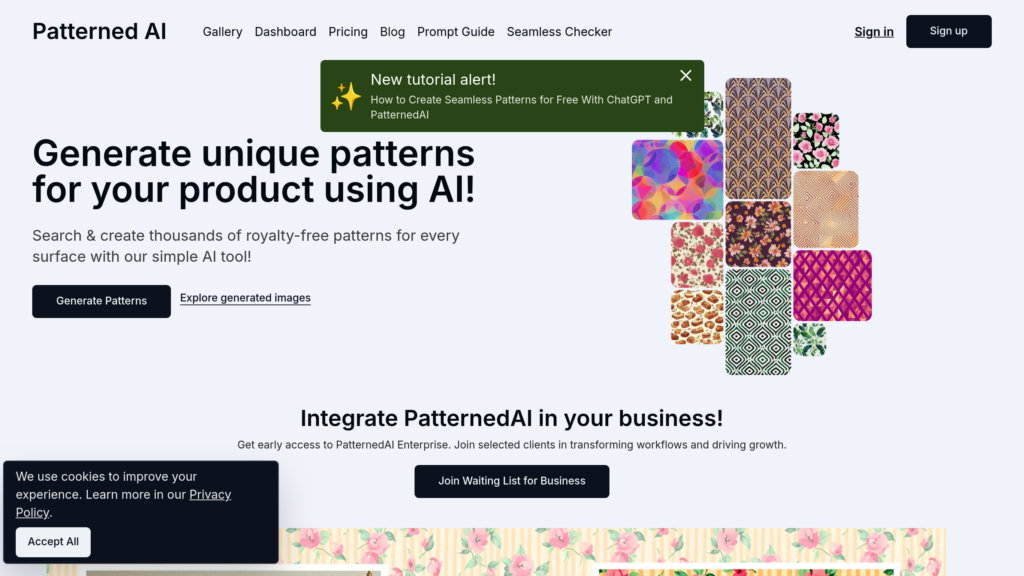1024x576 pixels.
Task: Click the sparkle icon in tutorial alert
Action: click(346, 96)
